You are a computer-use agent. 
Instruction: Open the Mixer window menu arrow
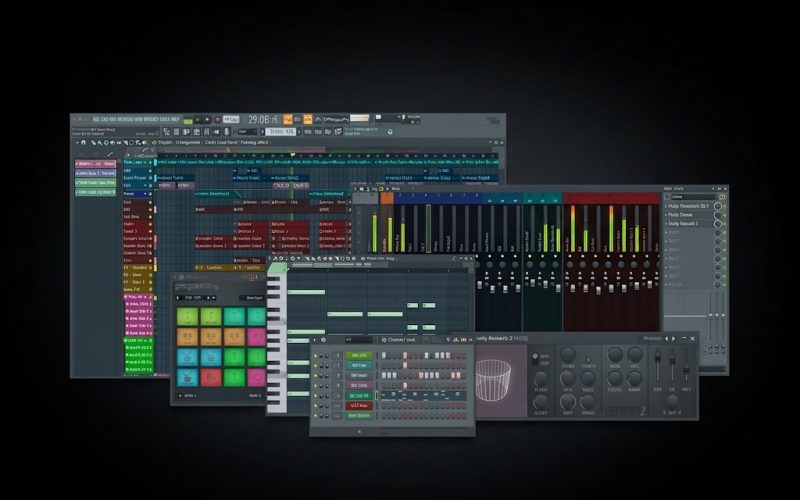[355, 189]
